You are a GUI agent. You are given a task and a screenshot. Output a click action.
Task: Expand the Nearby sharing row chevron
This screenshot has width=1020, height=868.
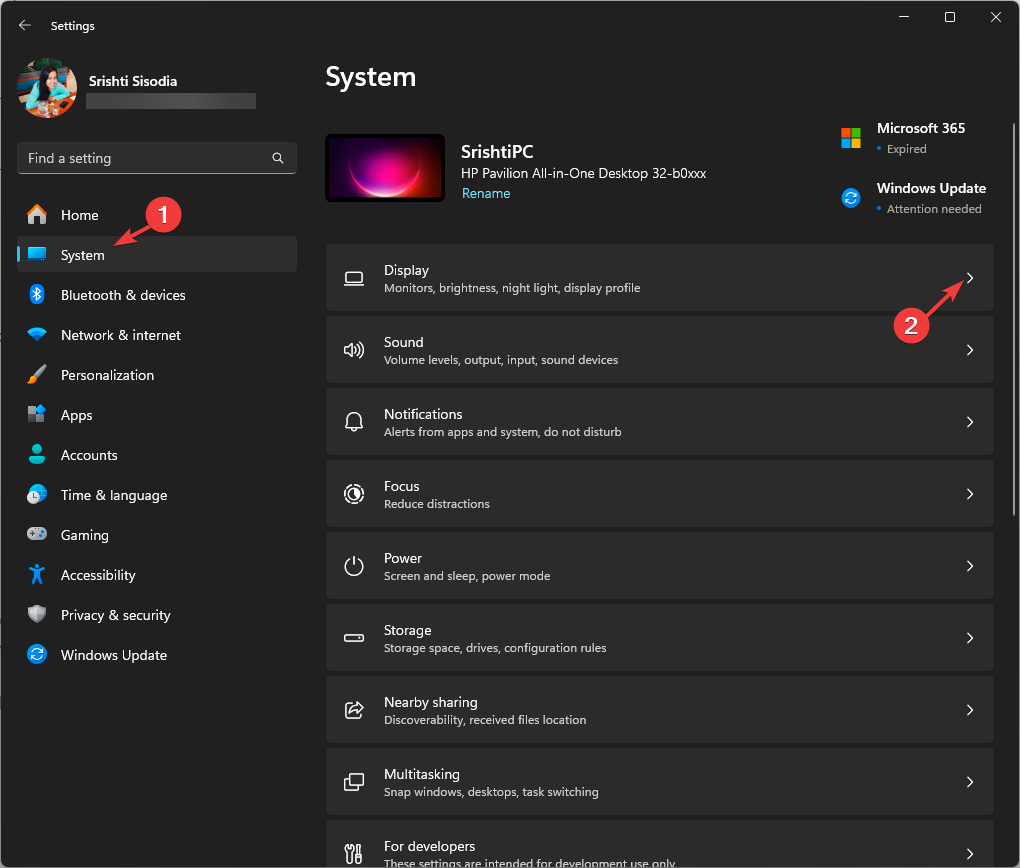(x=970, y=710)
